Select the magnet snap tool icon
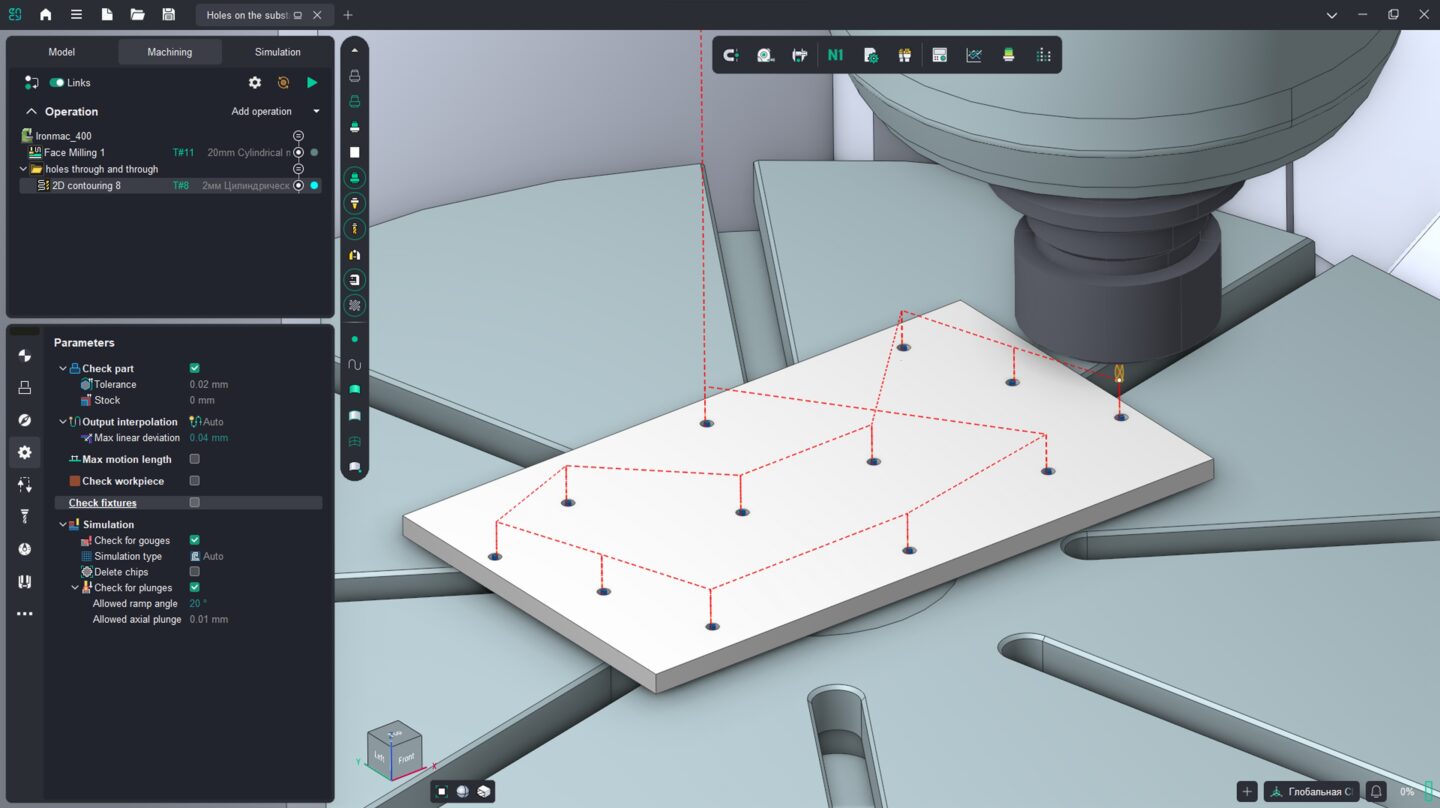The width and height of the screenshot is (1440, 808). [x=731, y=55]
